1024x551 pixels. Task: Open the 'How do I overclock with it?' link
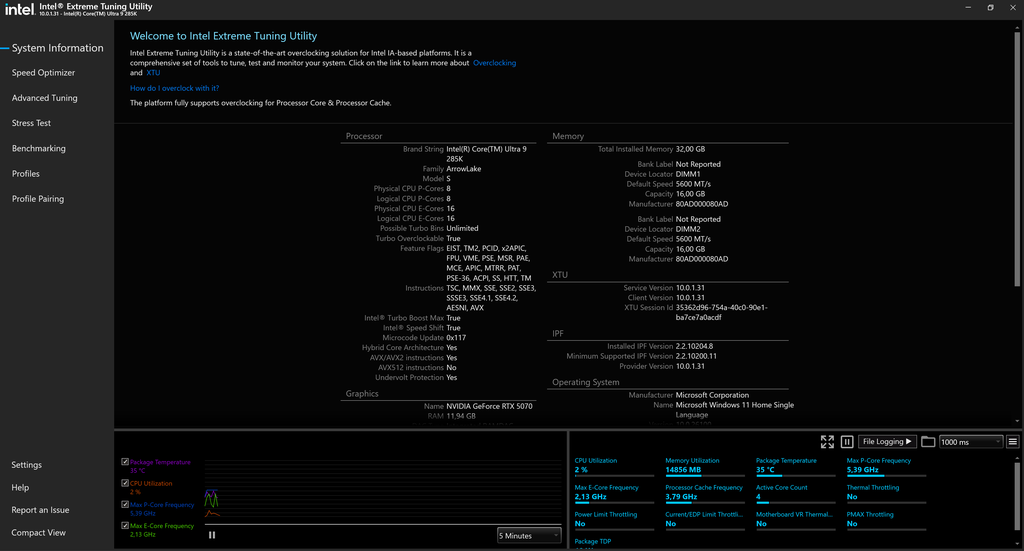174,88
